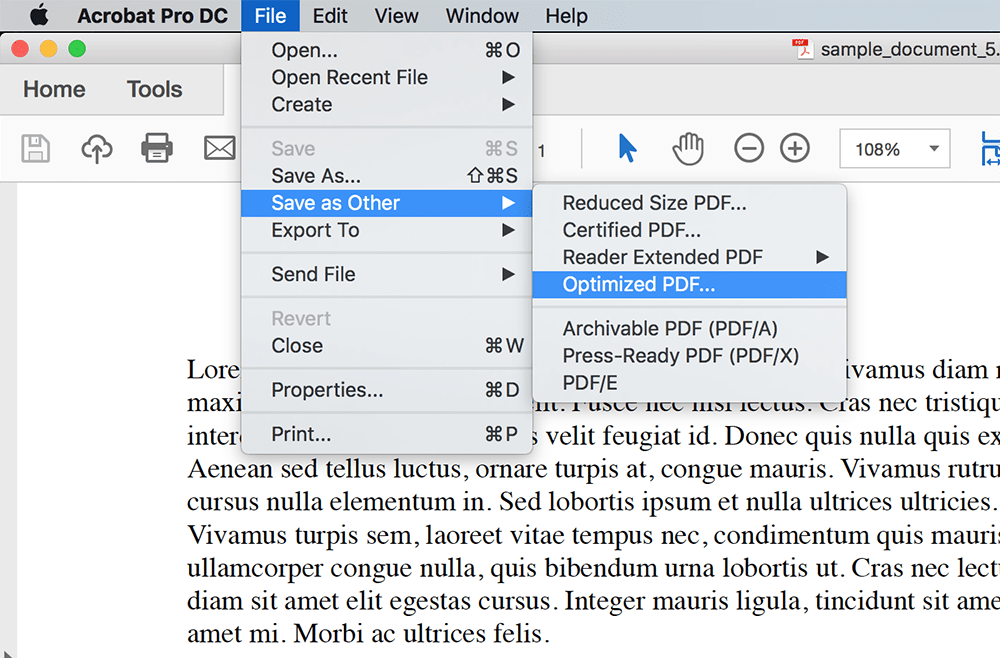Click the zoom in plus icon

[795, 149]
